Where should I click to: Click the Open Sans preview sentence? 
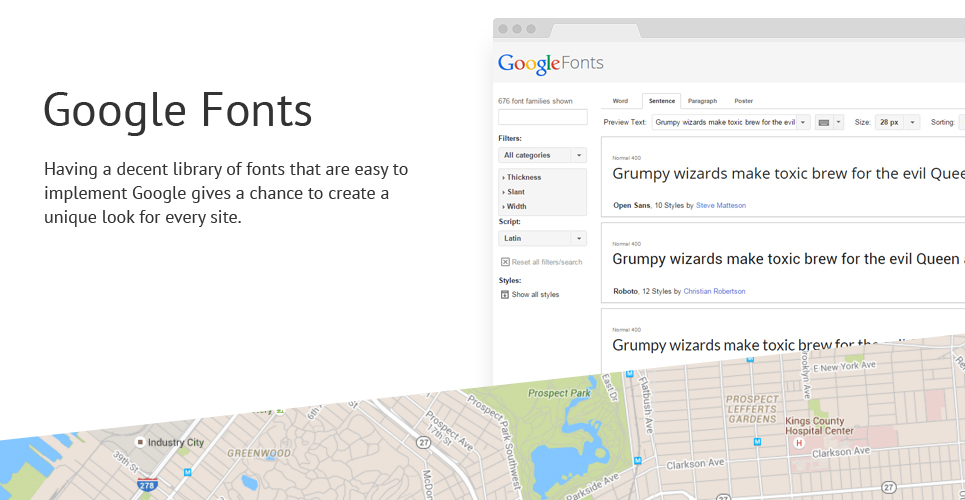coord(788,174)
